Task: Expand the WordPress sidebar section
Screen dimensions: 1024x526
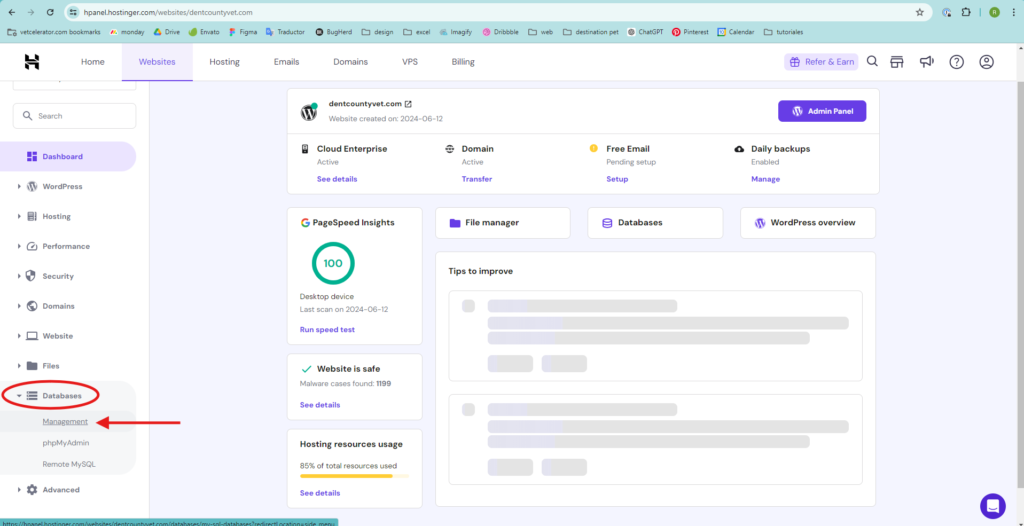Action: (x=62, y=186)
